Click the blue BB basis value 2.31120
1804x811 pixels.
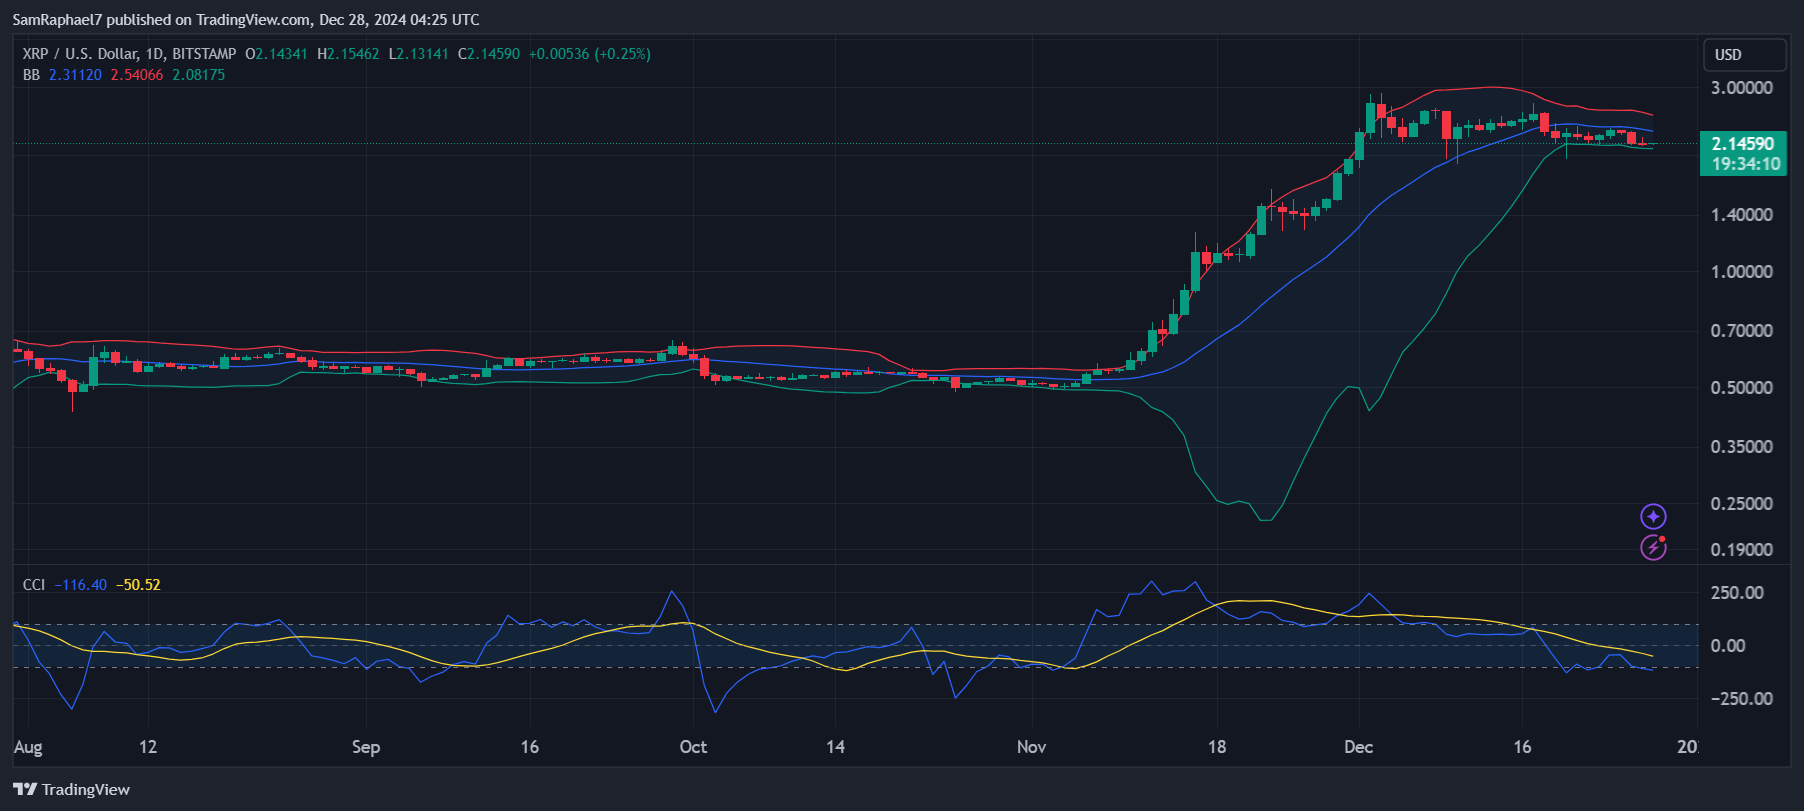pyautogui.click(x=75, y=75)
